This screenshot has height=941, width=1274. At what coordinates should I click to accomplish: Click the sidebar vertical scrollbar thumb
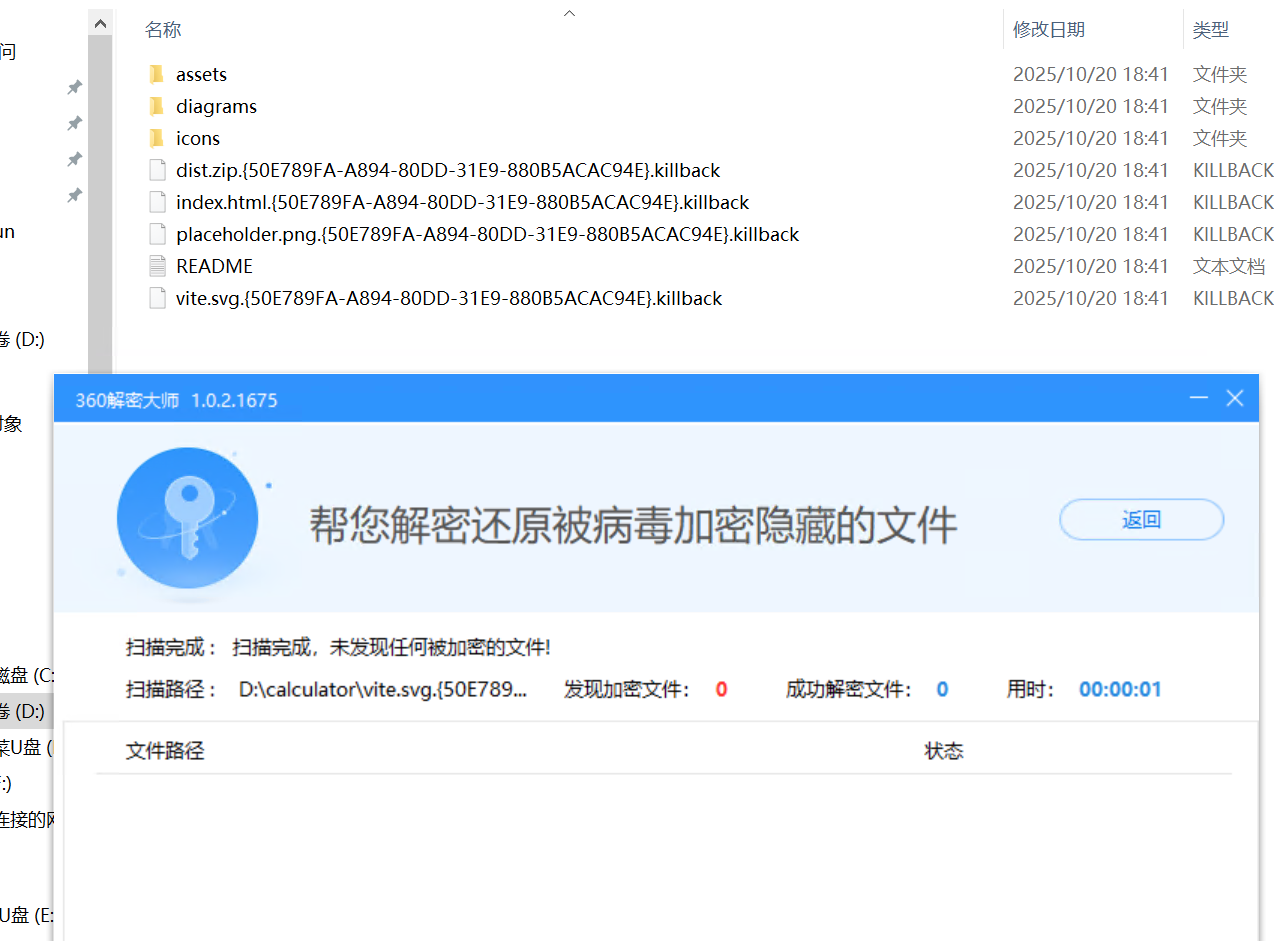[100, 200]
